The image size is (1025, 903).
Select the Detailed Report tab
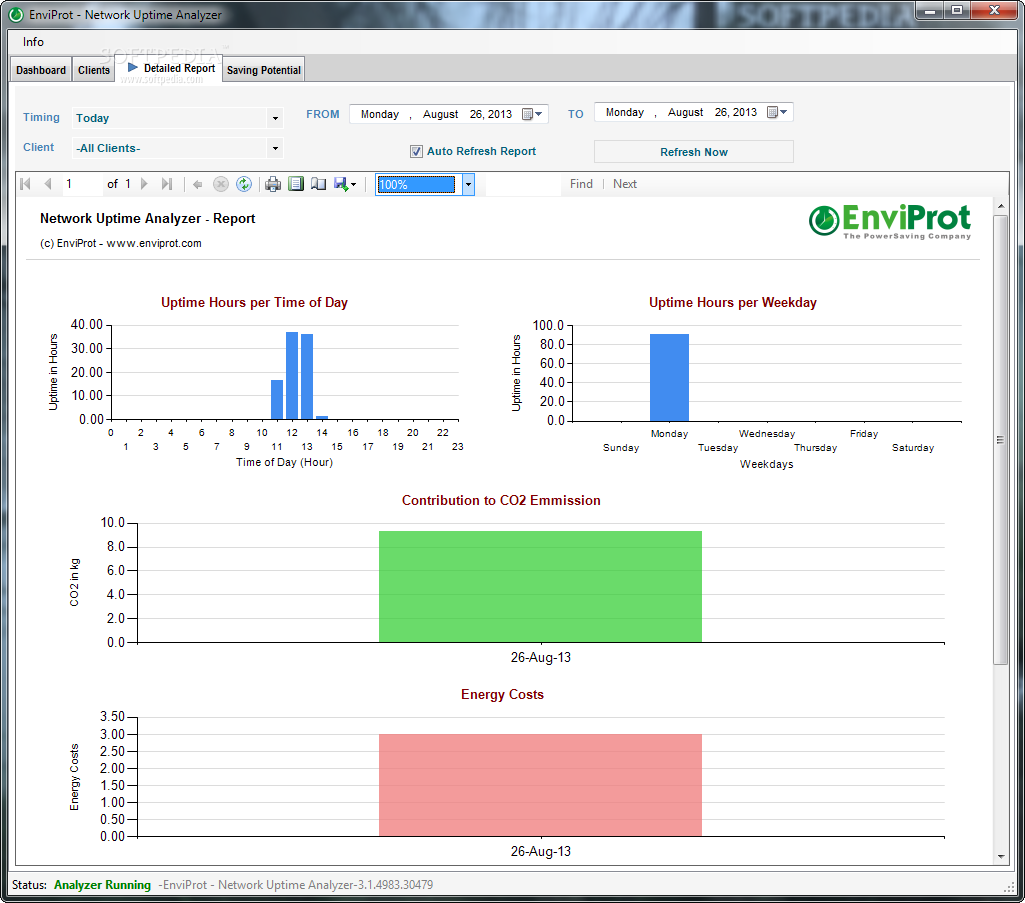[x=171, y=68]
